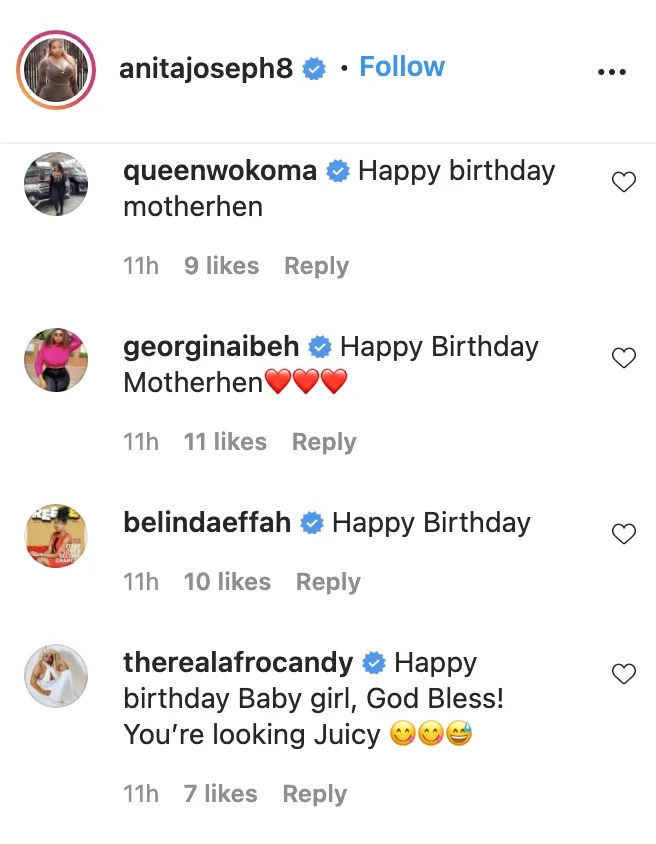
Task: View the 9 likes on queenwokoma's comment
Action: (221, 266)
